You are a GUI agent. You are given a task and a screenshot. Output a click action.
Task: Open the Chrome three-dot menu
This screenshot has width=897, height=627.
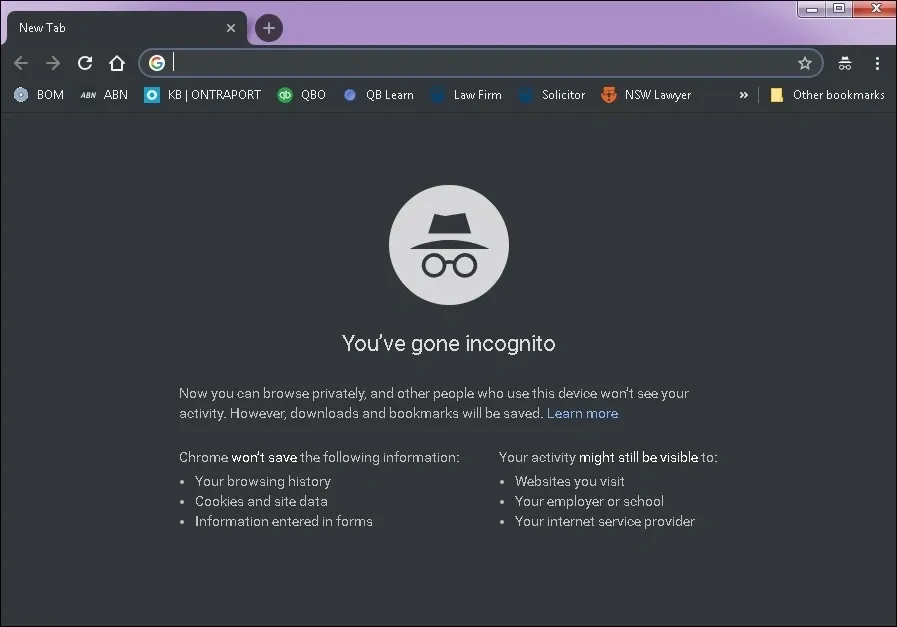[877, 63]
